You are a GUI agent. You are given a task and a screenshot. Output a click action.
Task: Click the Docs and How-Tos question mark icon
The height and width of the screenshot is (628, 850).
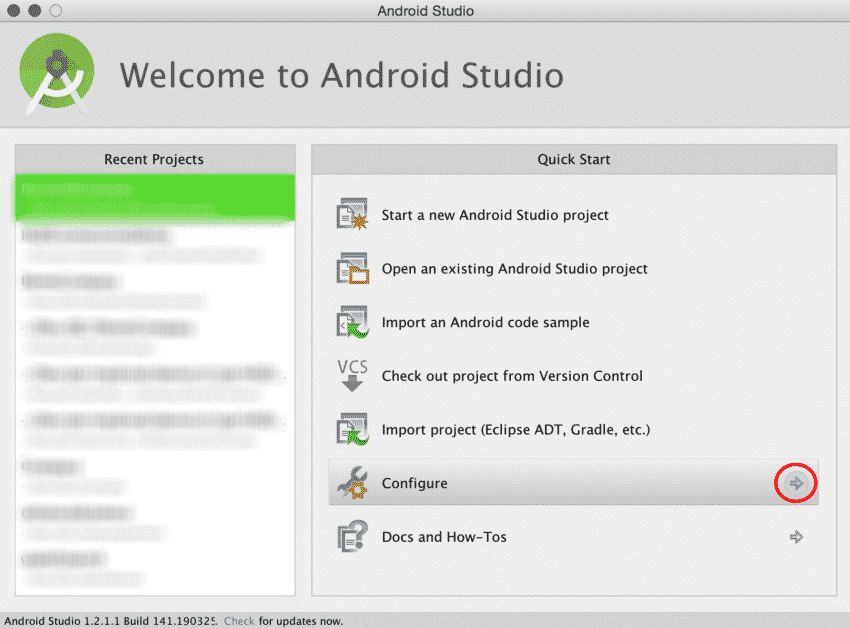tap(352, 536)
